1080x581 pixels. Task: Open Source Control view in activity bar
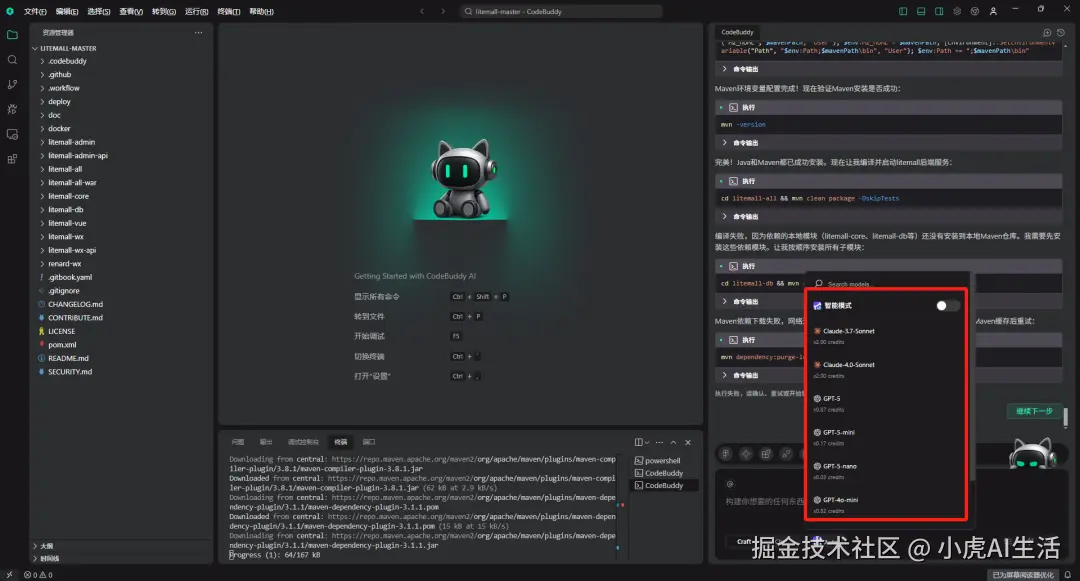(x=12, y=85)
